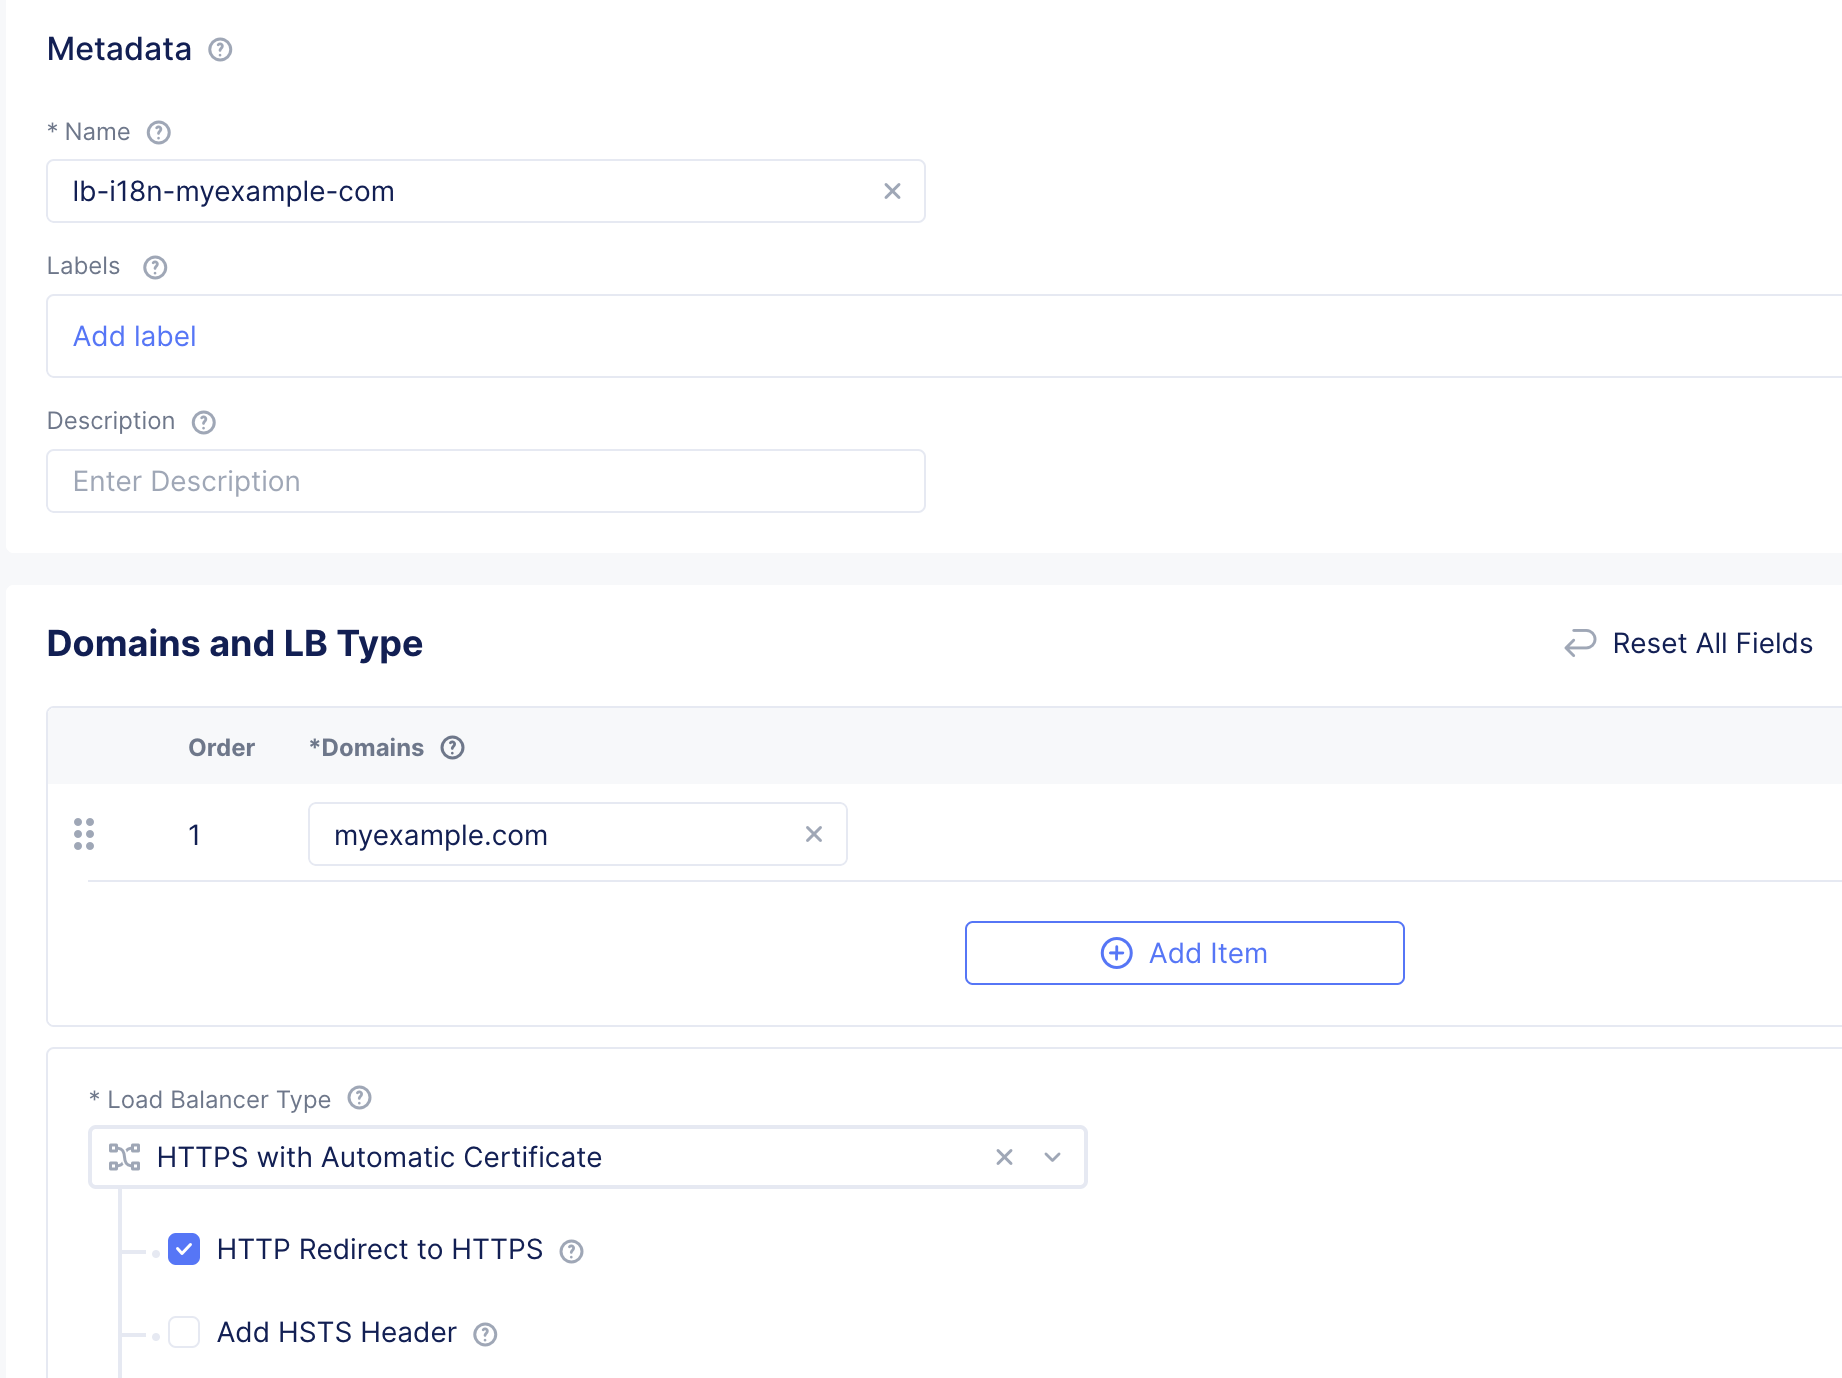Focus the Enter Description input field
1842x1378 pixels.
coord(486,481)
